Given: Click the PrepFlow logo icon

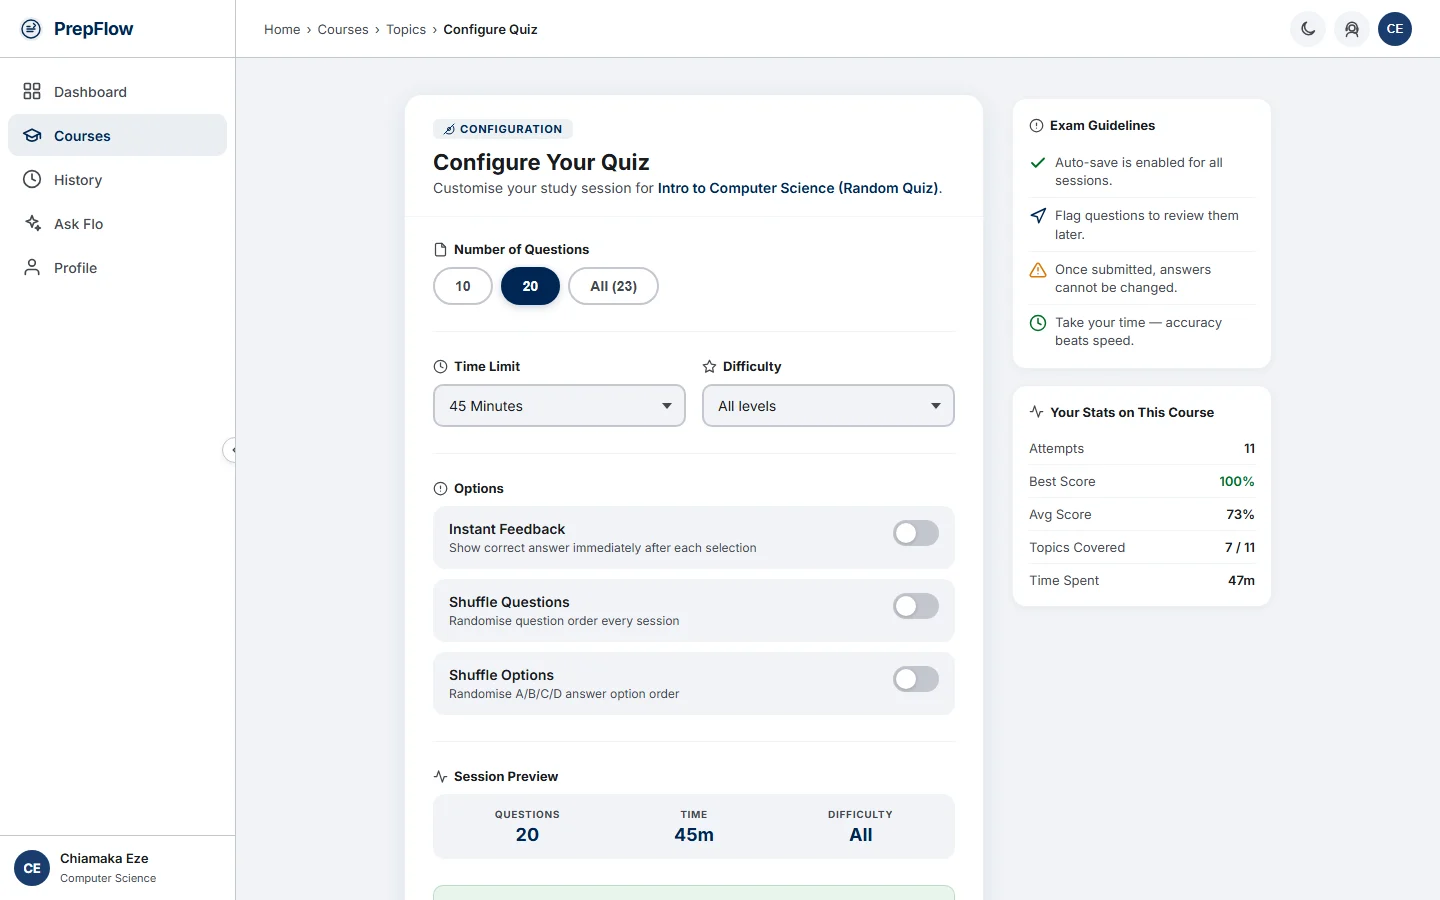Looking at the screenshot, I should coord(31,29).
